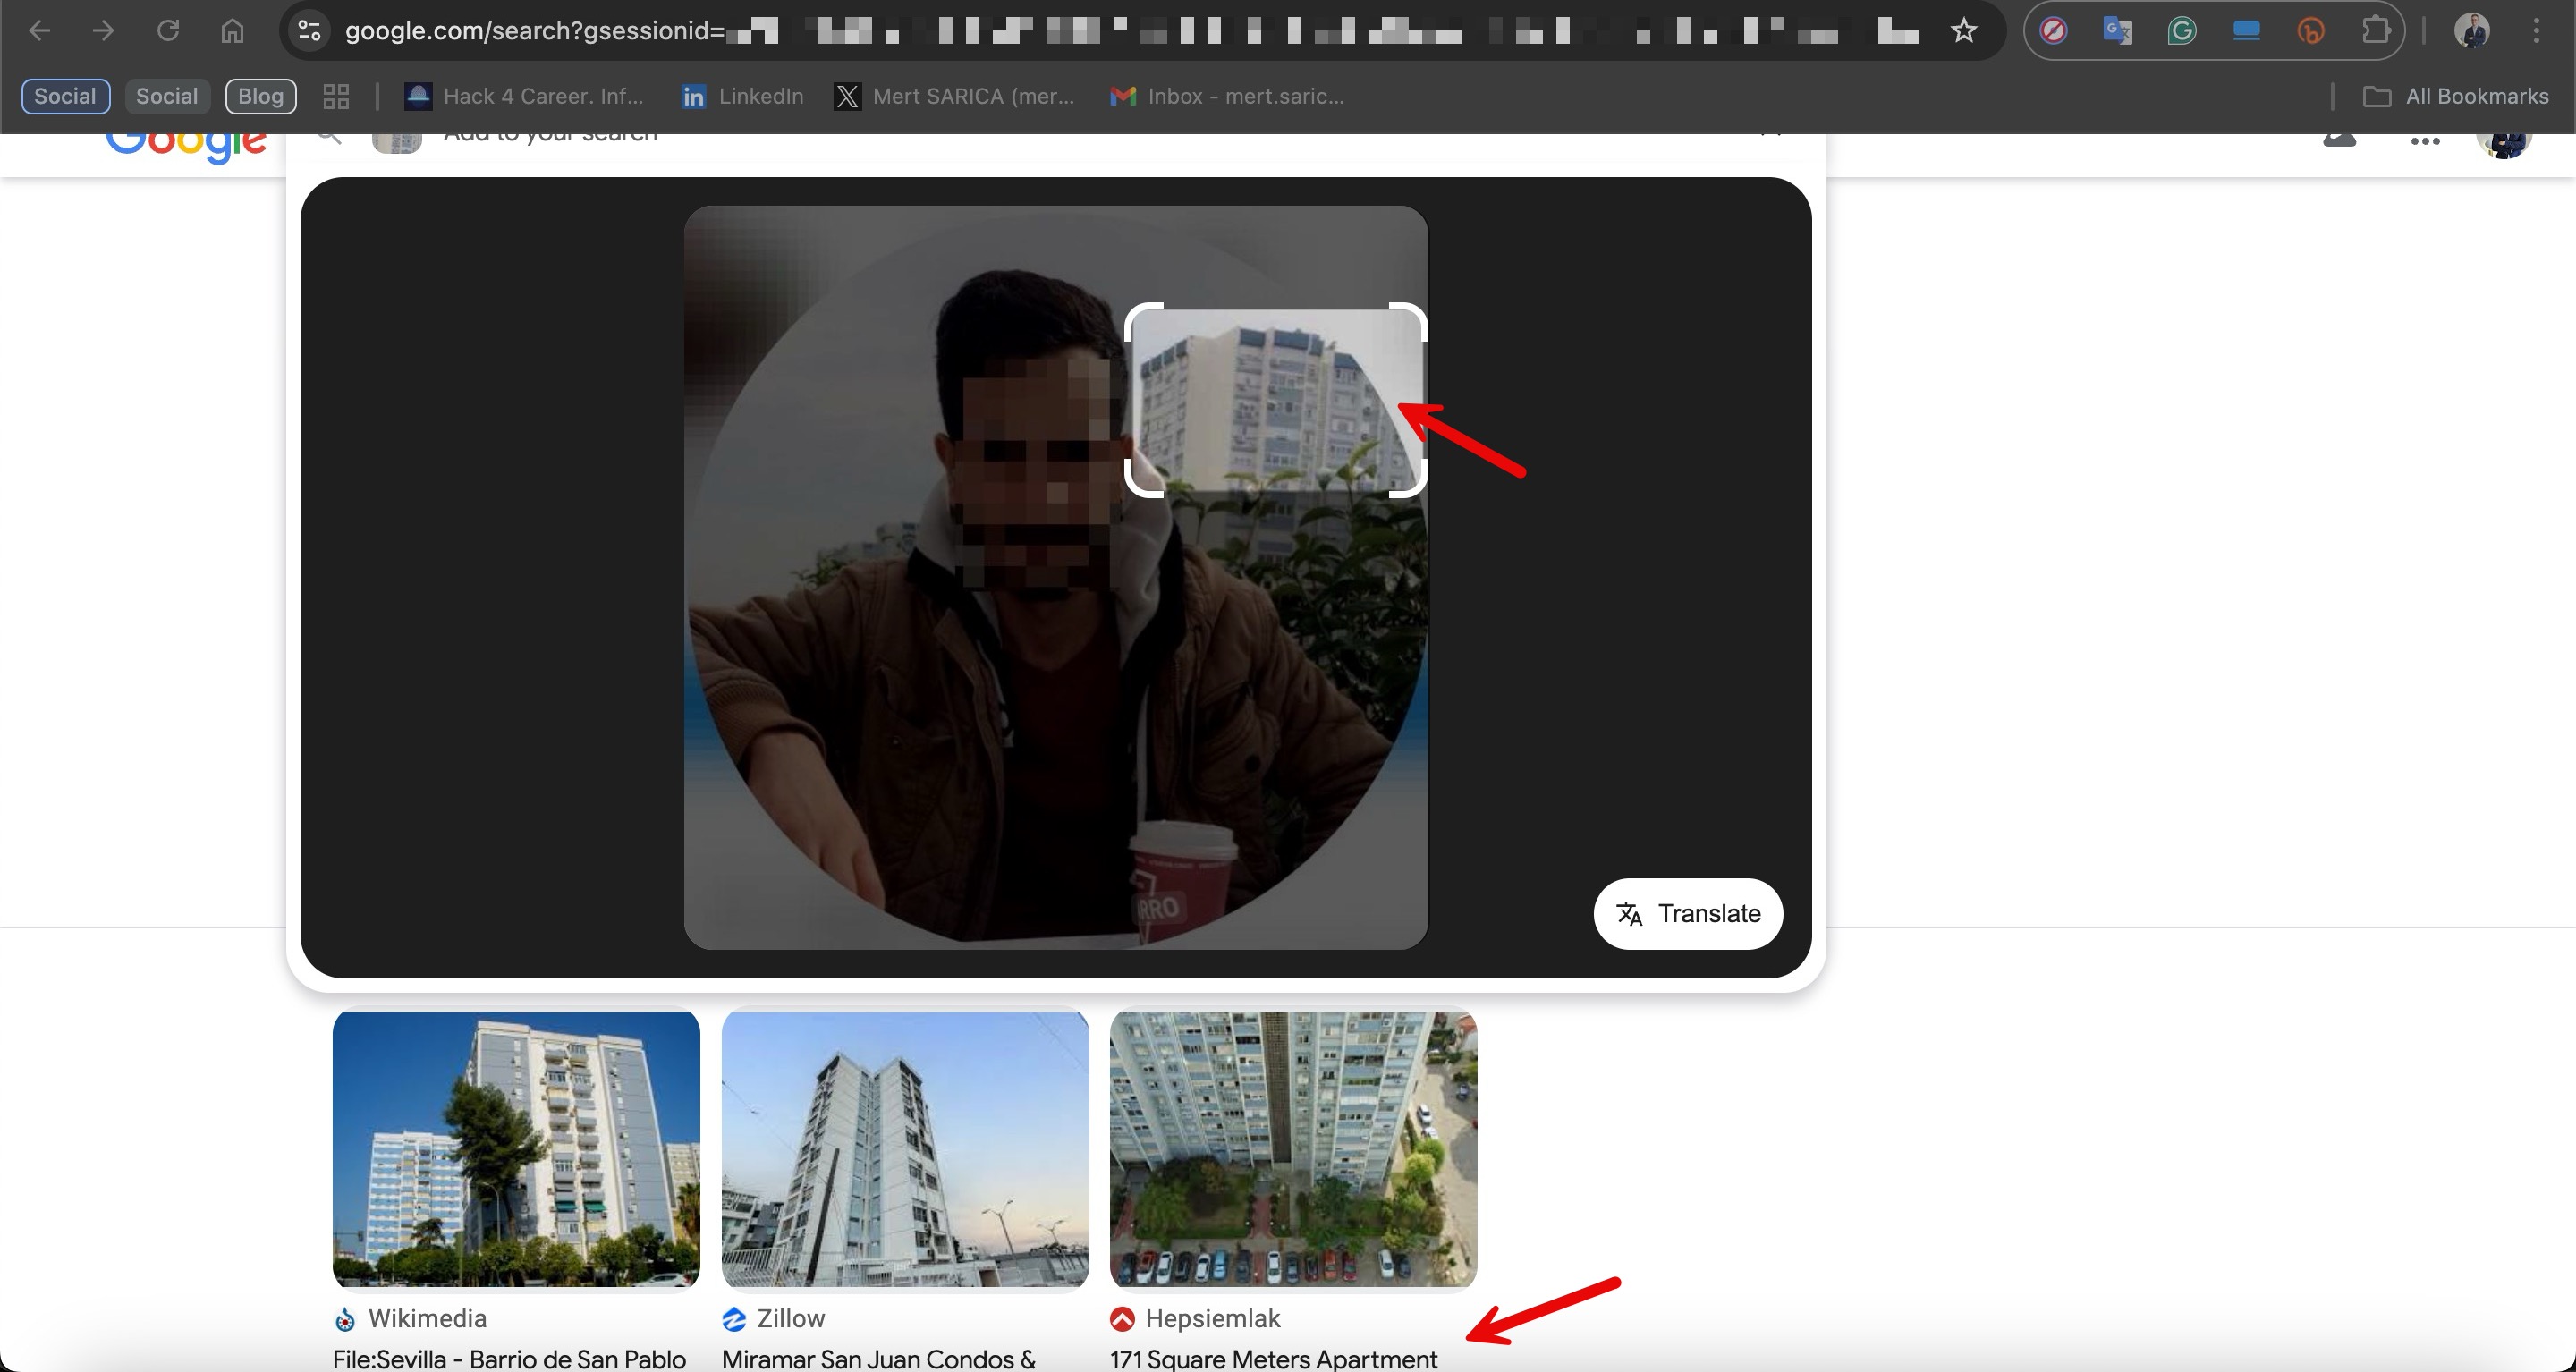Click the Zillow source icon
The height and width of the screenshot is (1372, 2576).
735,1318
